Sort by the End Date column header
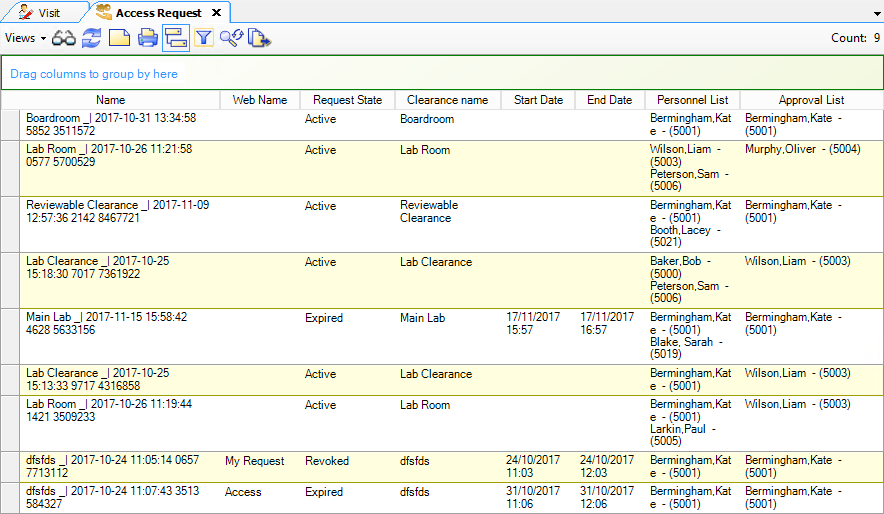The image size is (884, 514). (x=609, y=100)
